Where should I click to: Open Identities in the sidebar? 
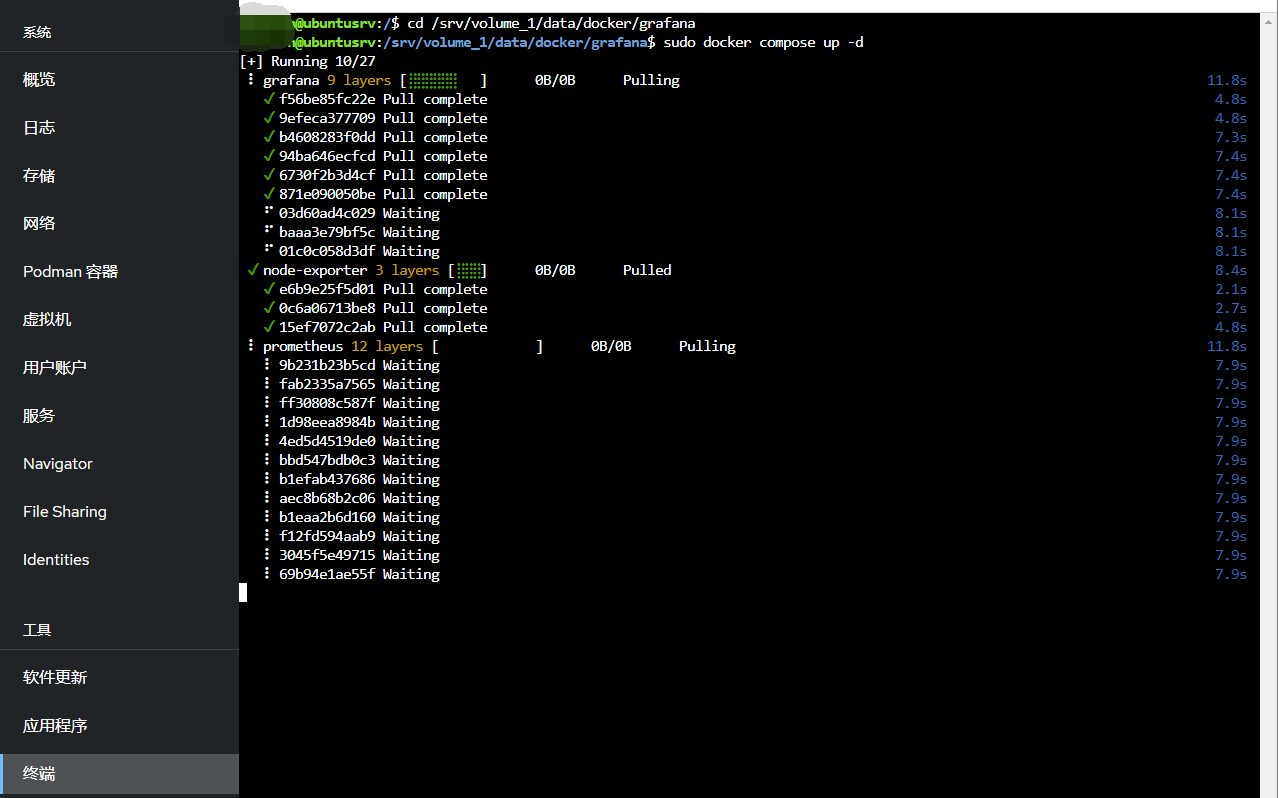(x=56, y=560)
